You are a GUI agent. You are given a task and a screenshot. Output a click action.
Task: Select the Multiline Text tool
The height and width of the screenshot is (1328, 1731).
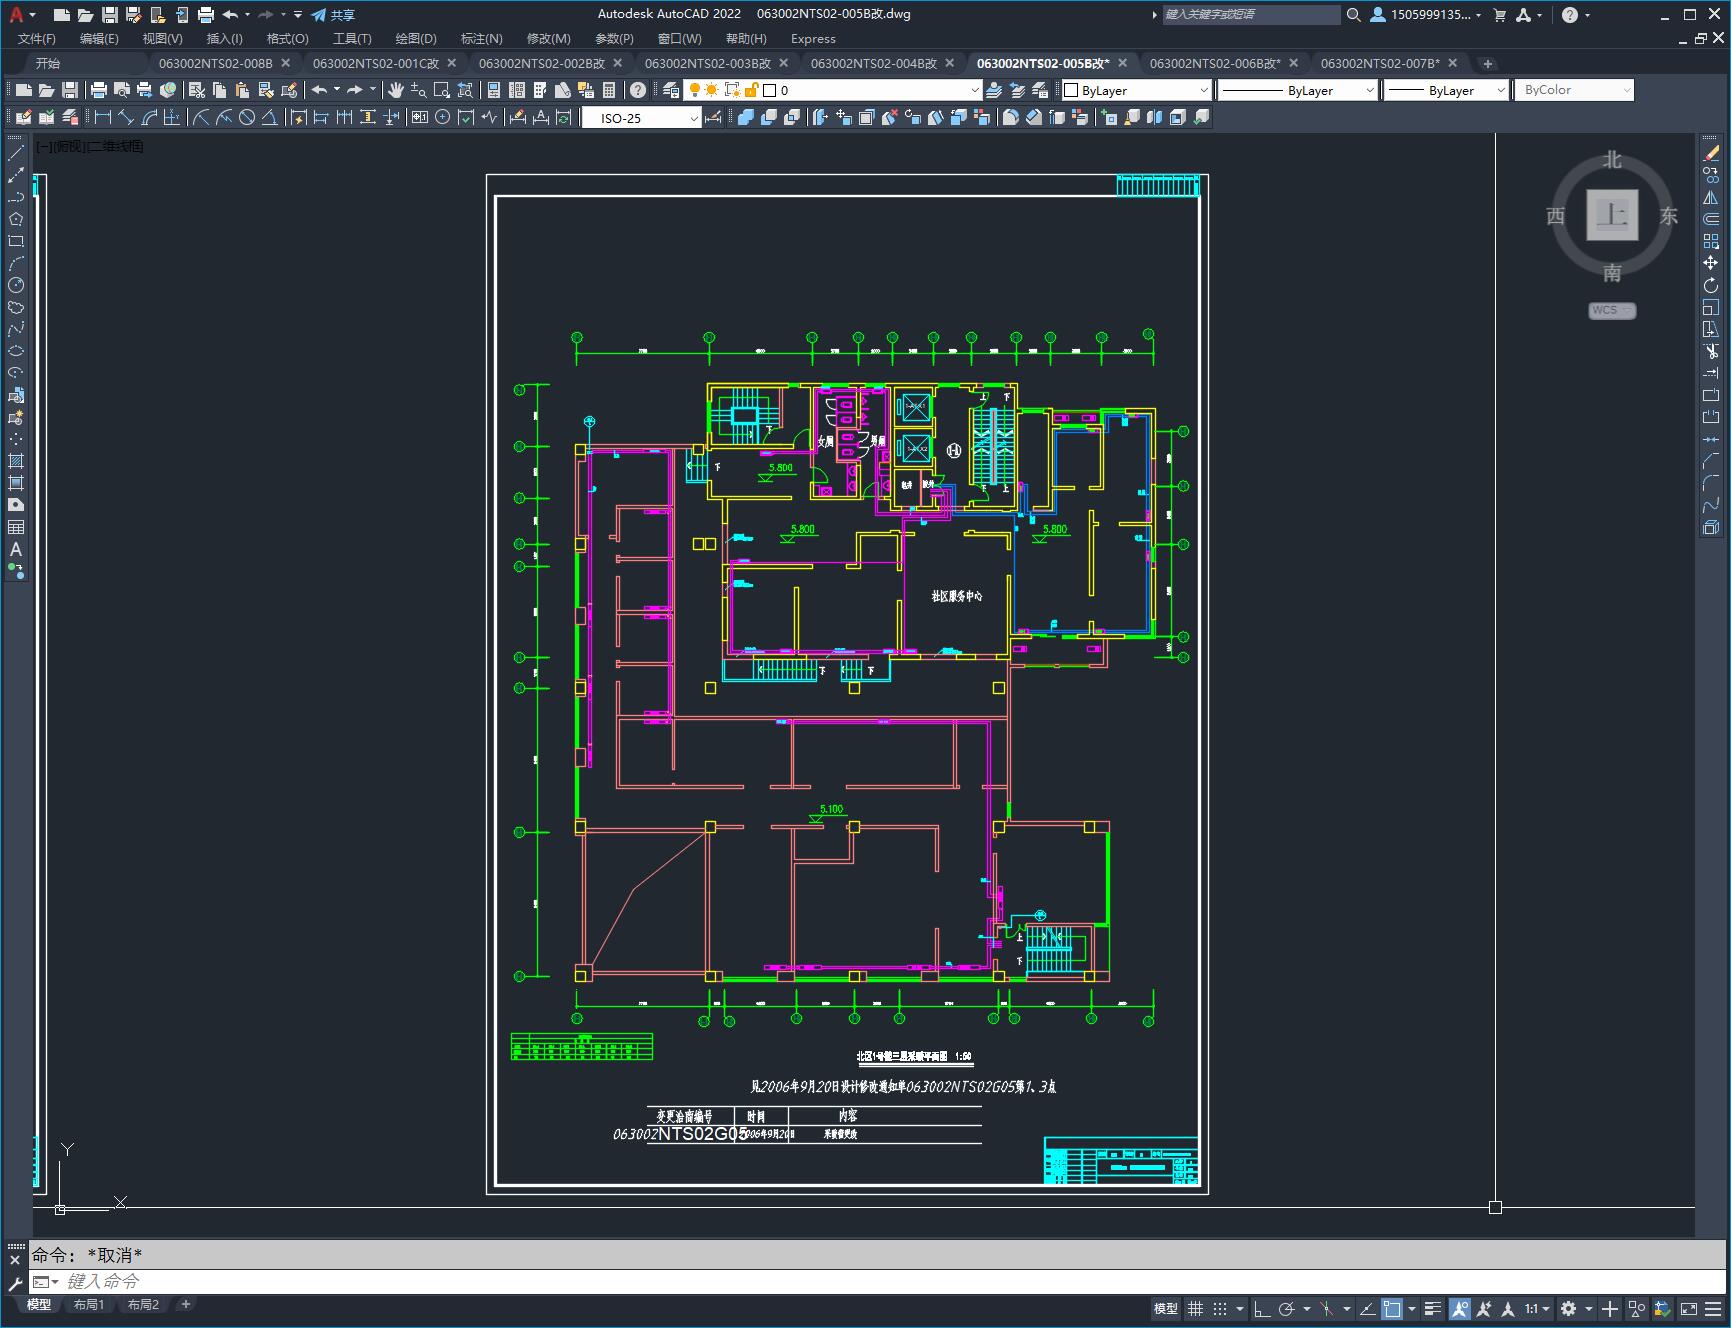click(16, 549)
